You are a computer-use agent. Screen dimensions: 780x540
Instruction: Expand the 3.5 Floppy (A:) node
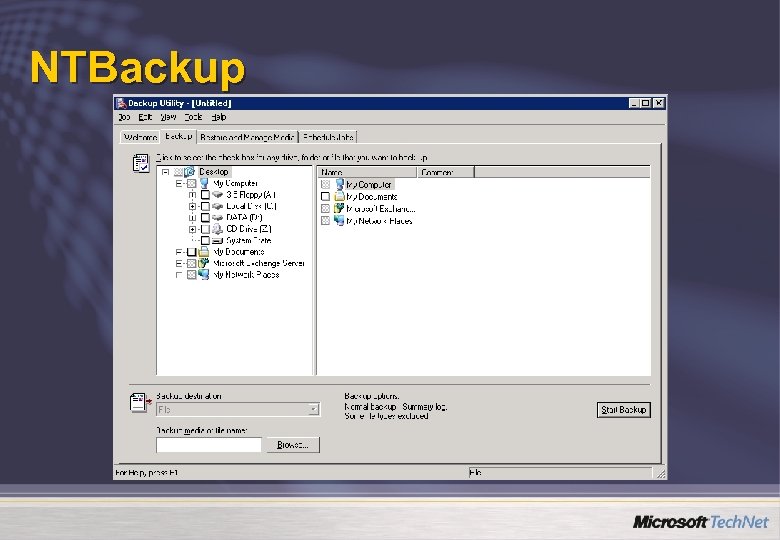coord(193,195)
